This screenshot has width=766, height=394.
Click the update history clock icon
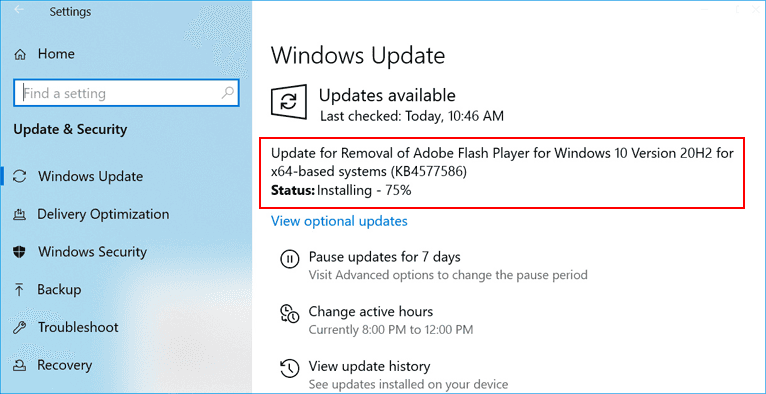pos(289,368)
